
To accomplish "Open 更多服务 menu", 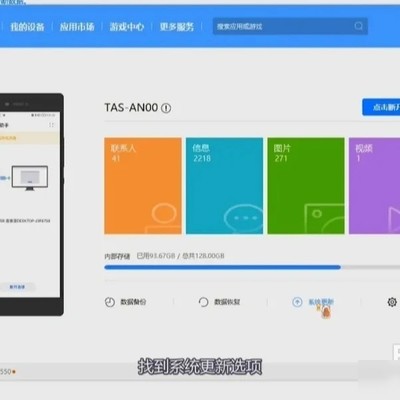I will tap(177, 27).
